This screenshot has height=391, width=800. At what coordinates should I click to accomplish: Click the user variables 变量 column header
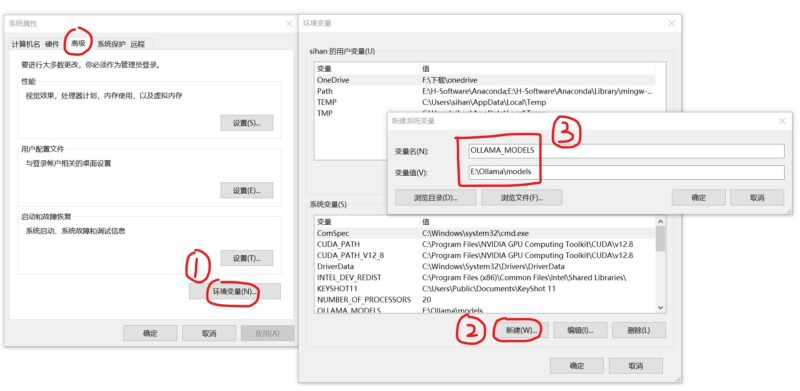click(367, 68)
